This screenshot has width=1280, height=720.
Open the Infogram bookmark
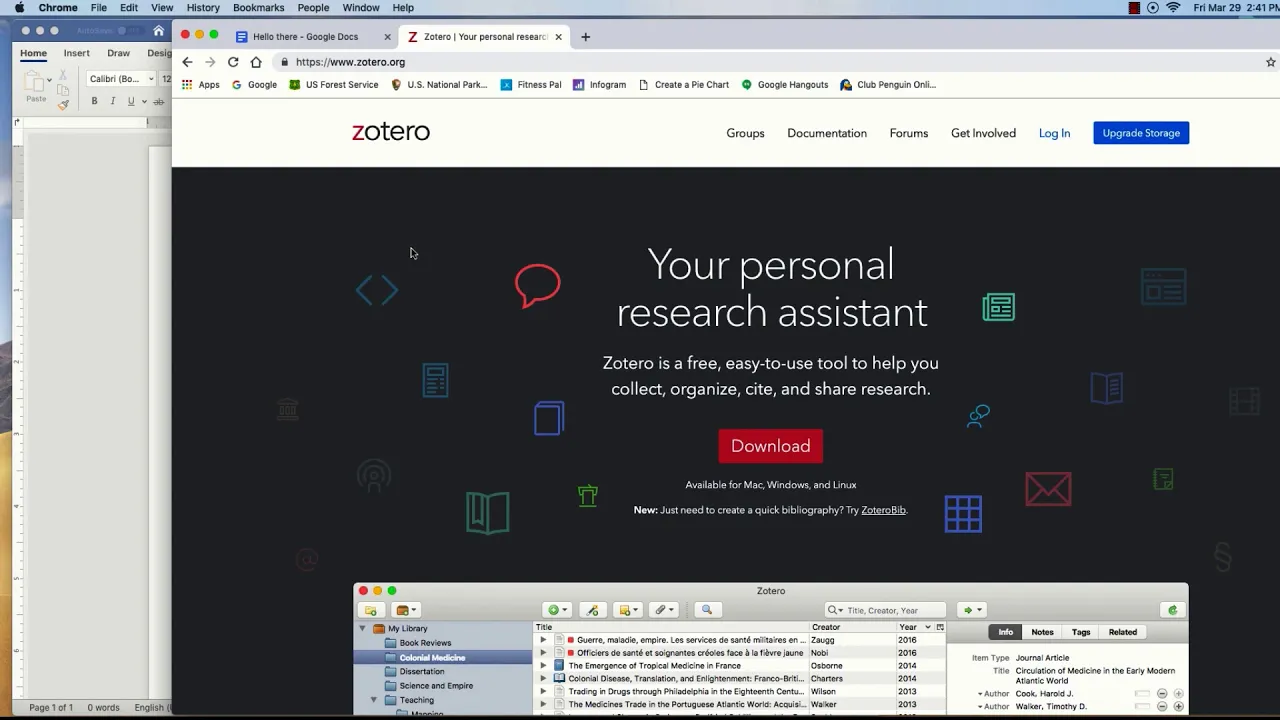[599, 85]
